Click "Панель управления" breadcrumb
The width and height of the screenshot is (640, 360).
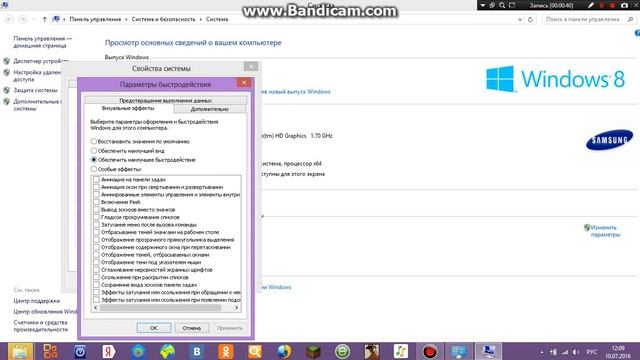95,19
